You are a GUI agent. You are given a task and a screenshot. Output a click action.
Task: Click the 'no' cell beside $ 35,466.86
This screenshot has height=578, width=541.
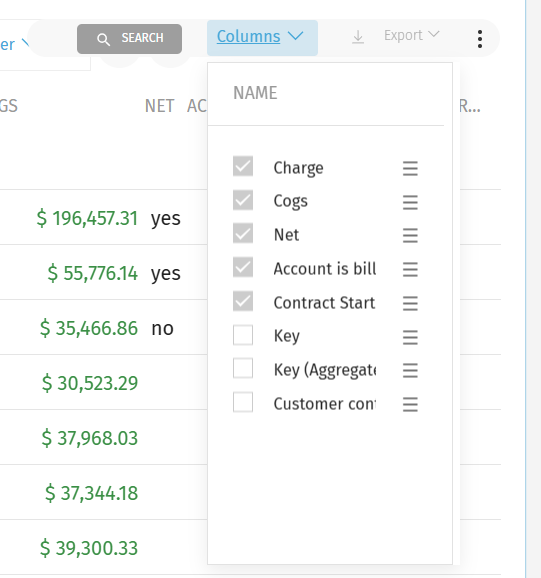162,328
